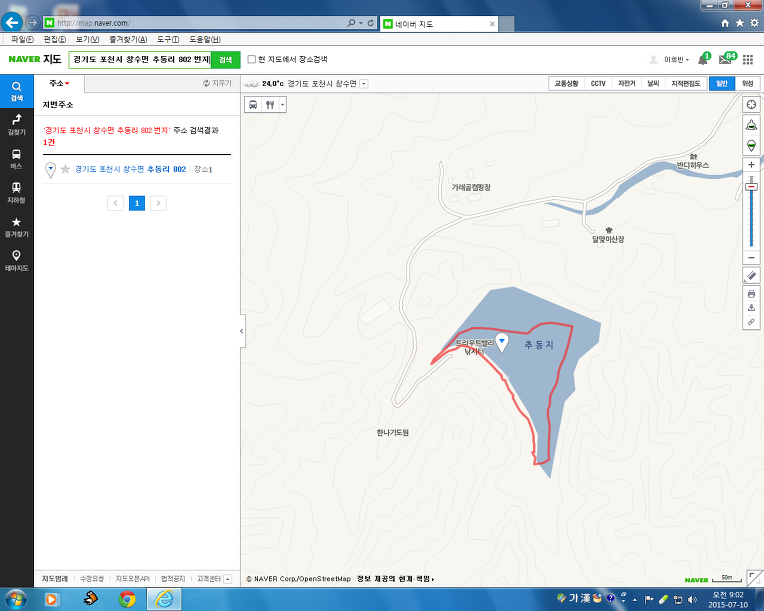Toggle 날씨 weather overlay

pos(653,84)
